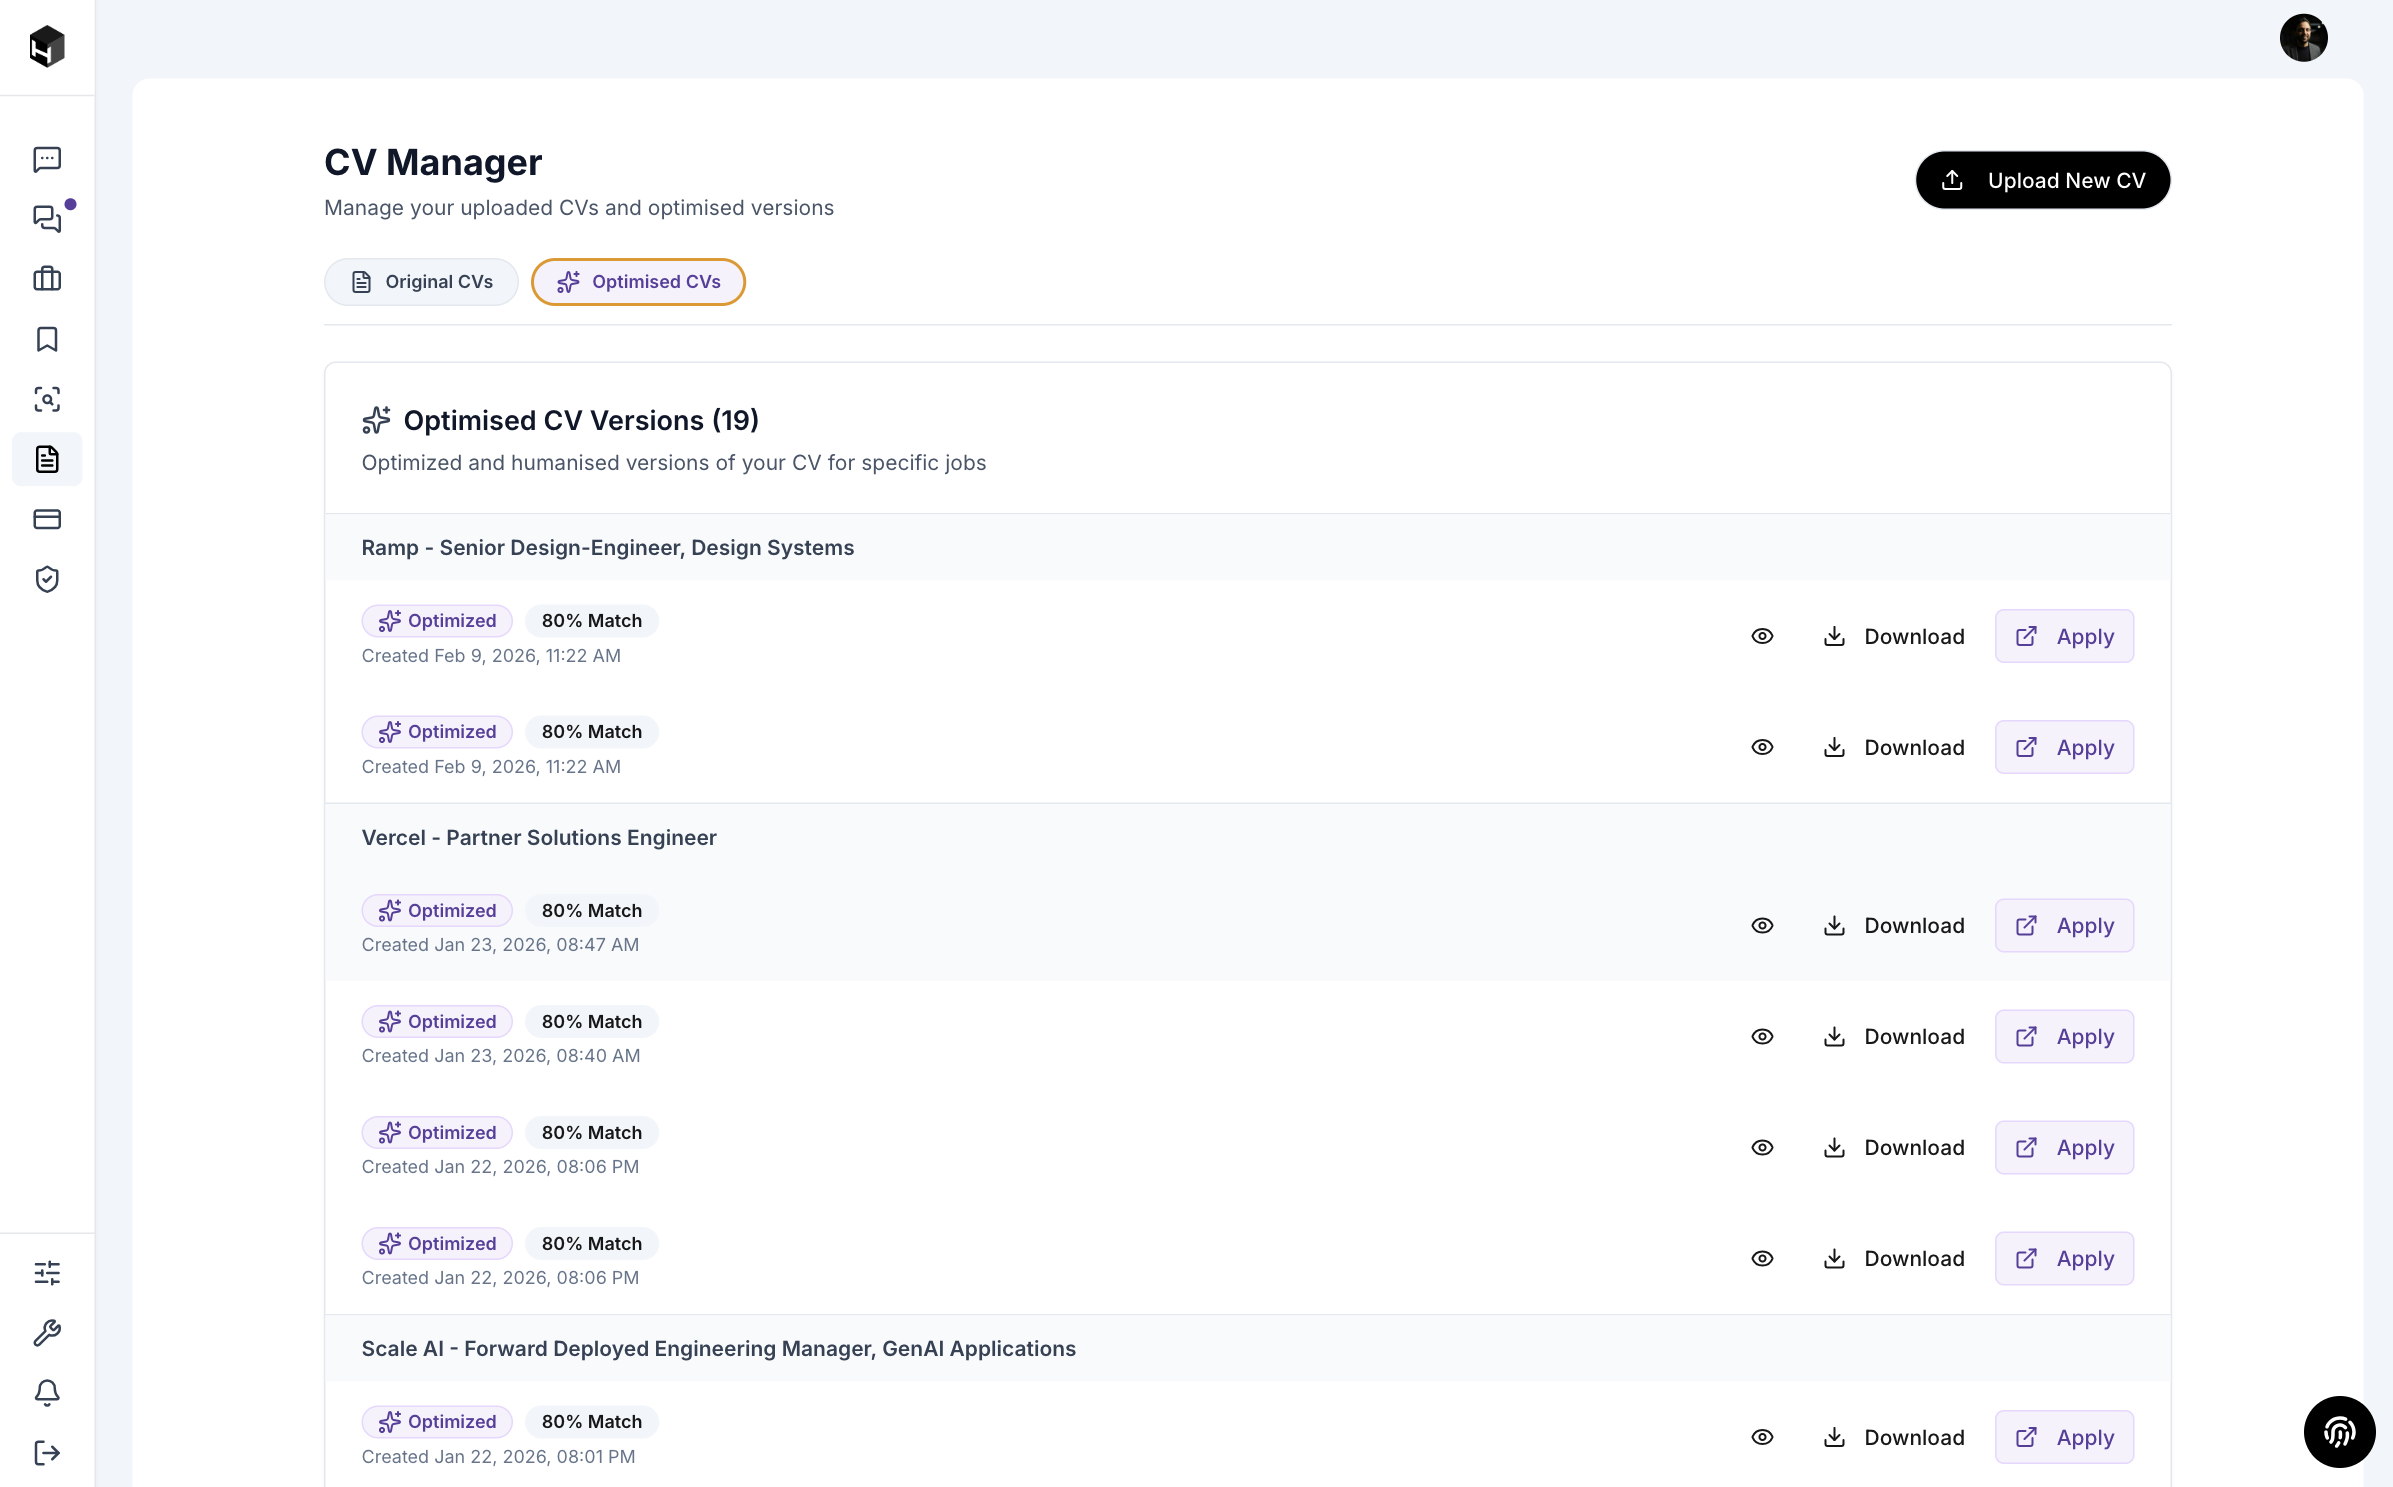Open the notifications bell icon
Viewport: 2393px width, 1487px height.
point(47,1393)
